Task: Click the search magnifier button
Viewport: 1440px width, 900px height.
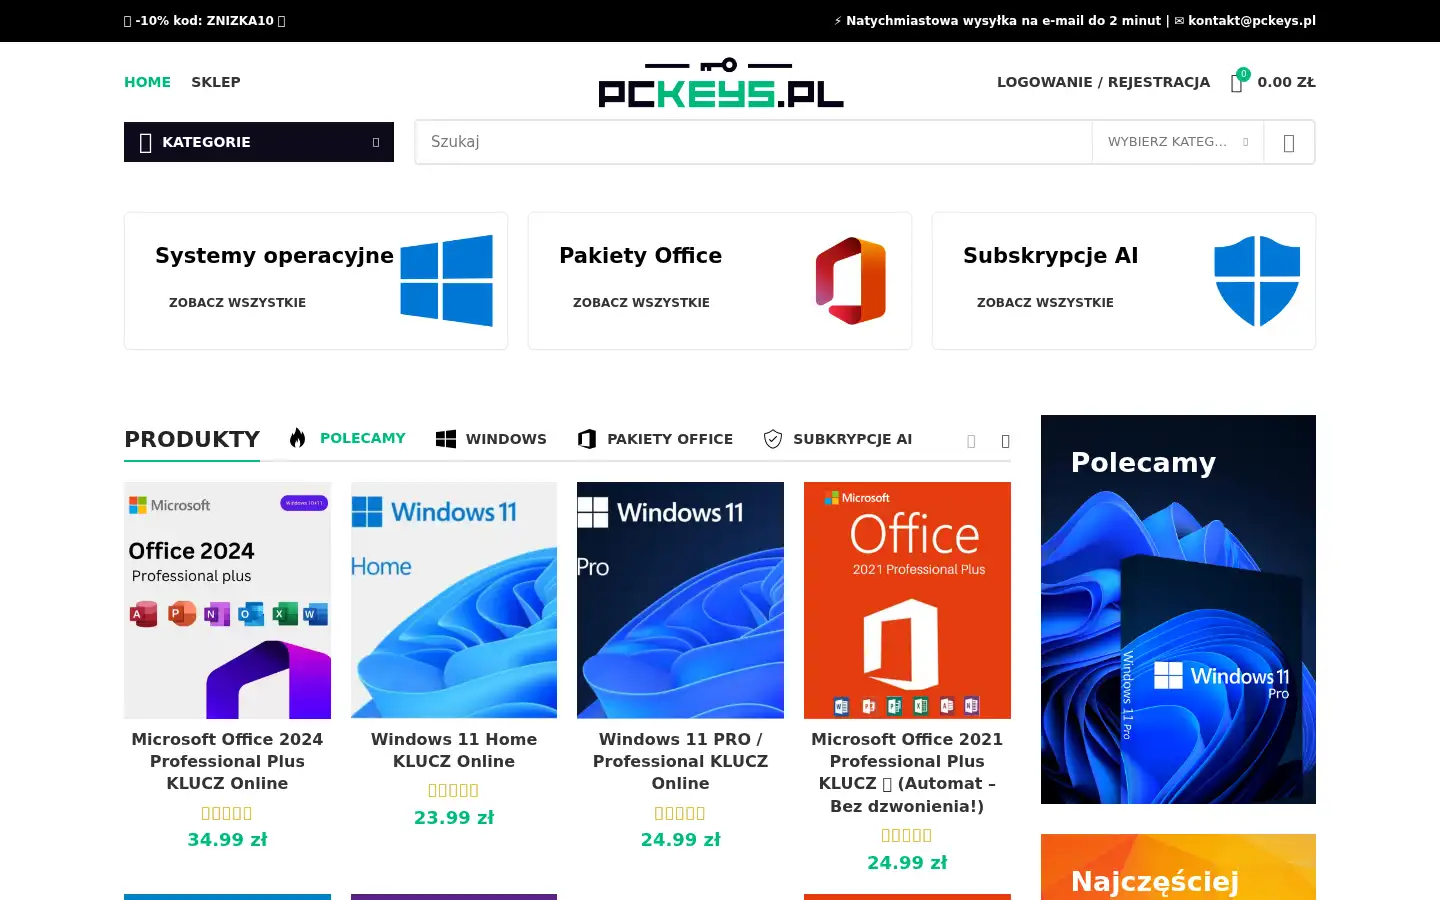Action: 1289,142
